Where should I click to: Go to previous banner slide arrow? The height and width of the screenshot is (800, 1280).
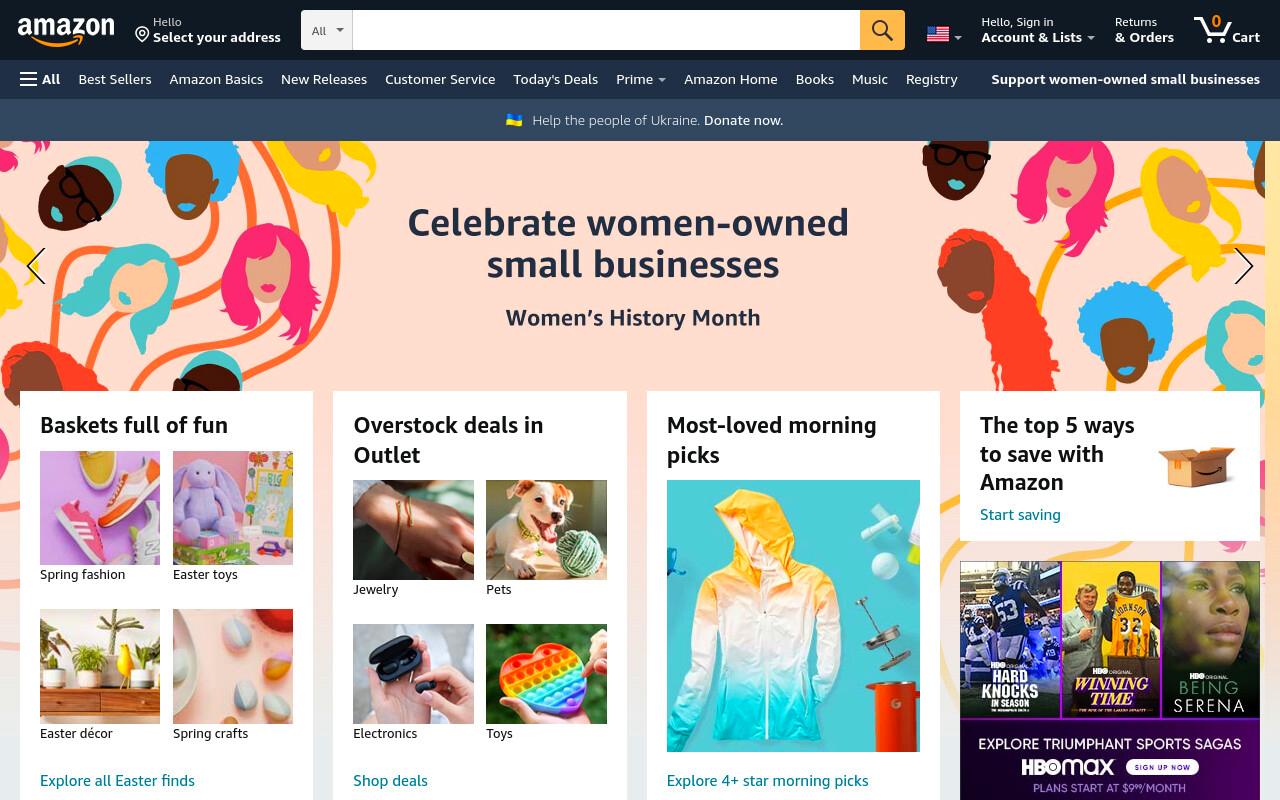point(36,266)
